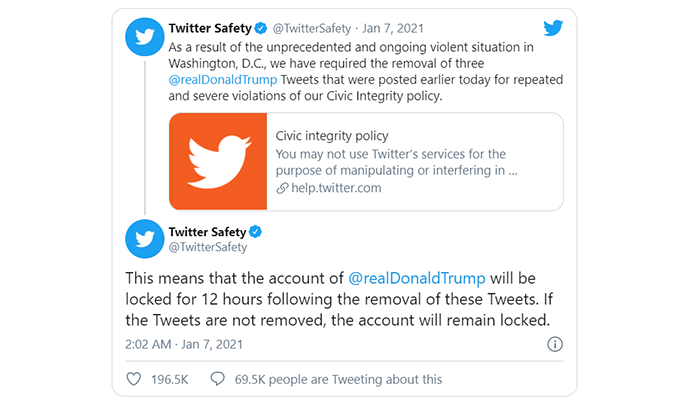Open Twitter Safety avatar on second tweet

(x=145, y=239)
